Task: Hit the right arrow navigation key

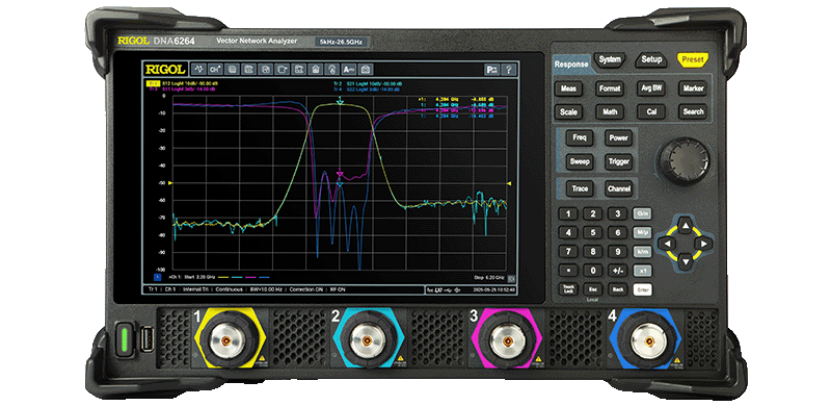Action: (x=703, y=244)
